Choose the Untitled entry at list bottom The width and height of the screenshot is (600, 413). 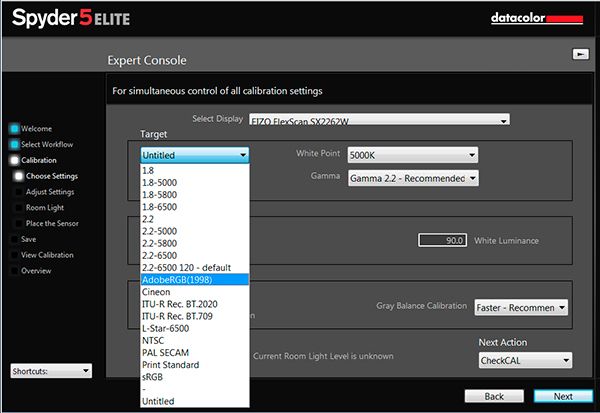click(x=195, y=402)
